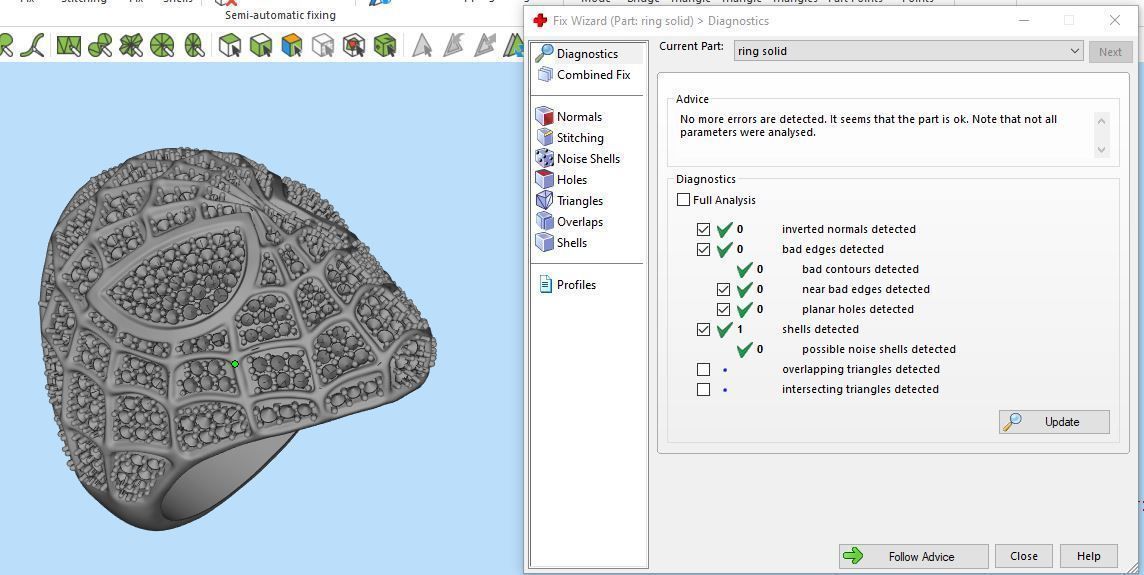1144x575 pixels.
Task: Uncheck planar holes detected checkbox
Action: coord(723,309)
